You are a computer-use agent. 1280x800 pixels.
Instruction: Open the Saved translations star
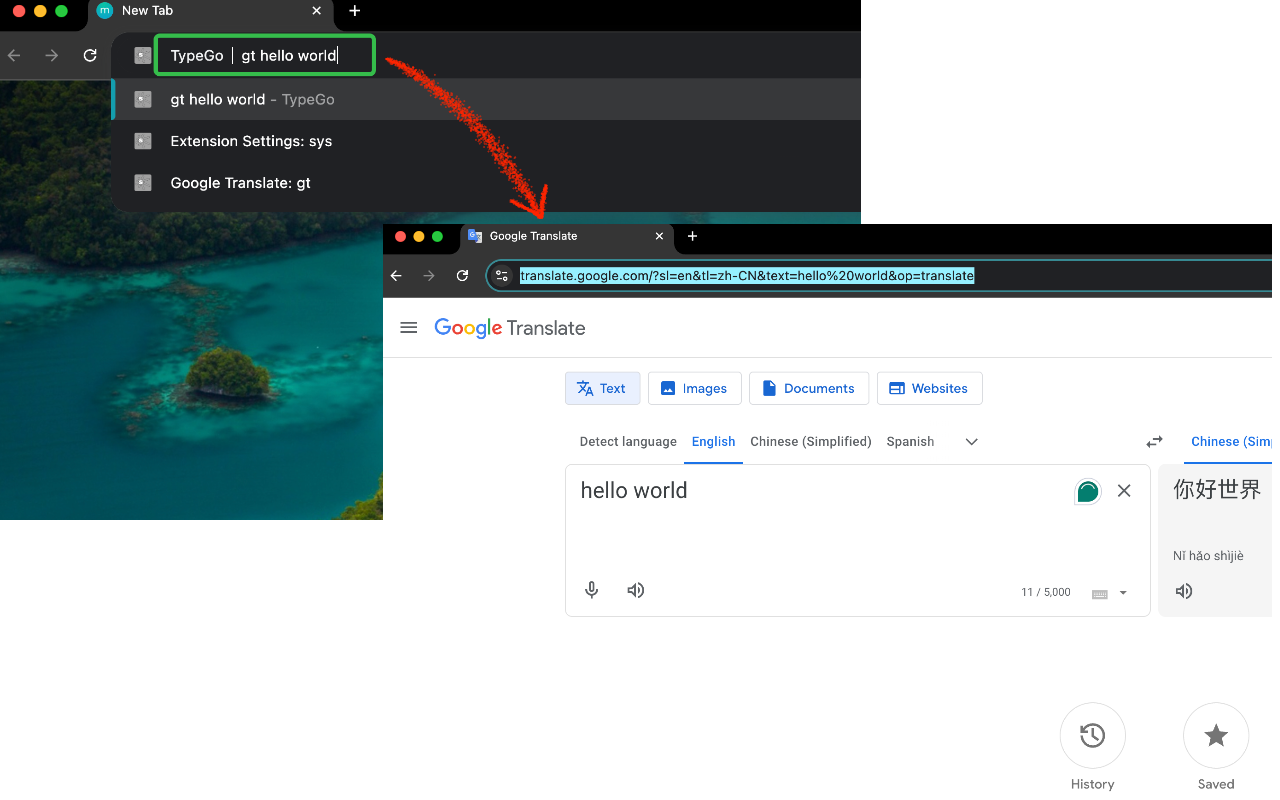pyautogui.click(x=1216, y=736)
